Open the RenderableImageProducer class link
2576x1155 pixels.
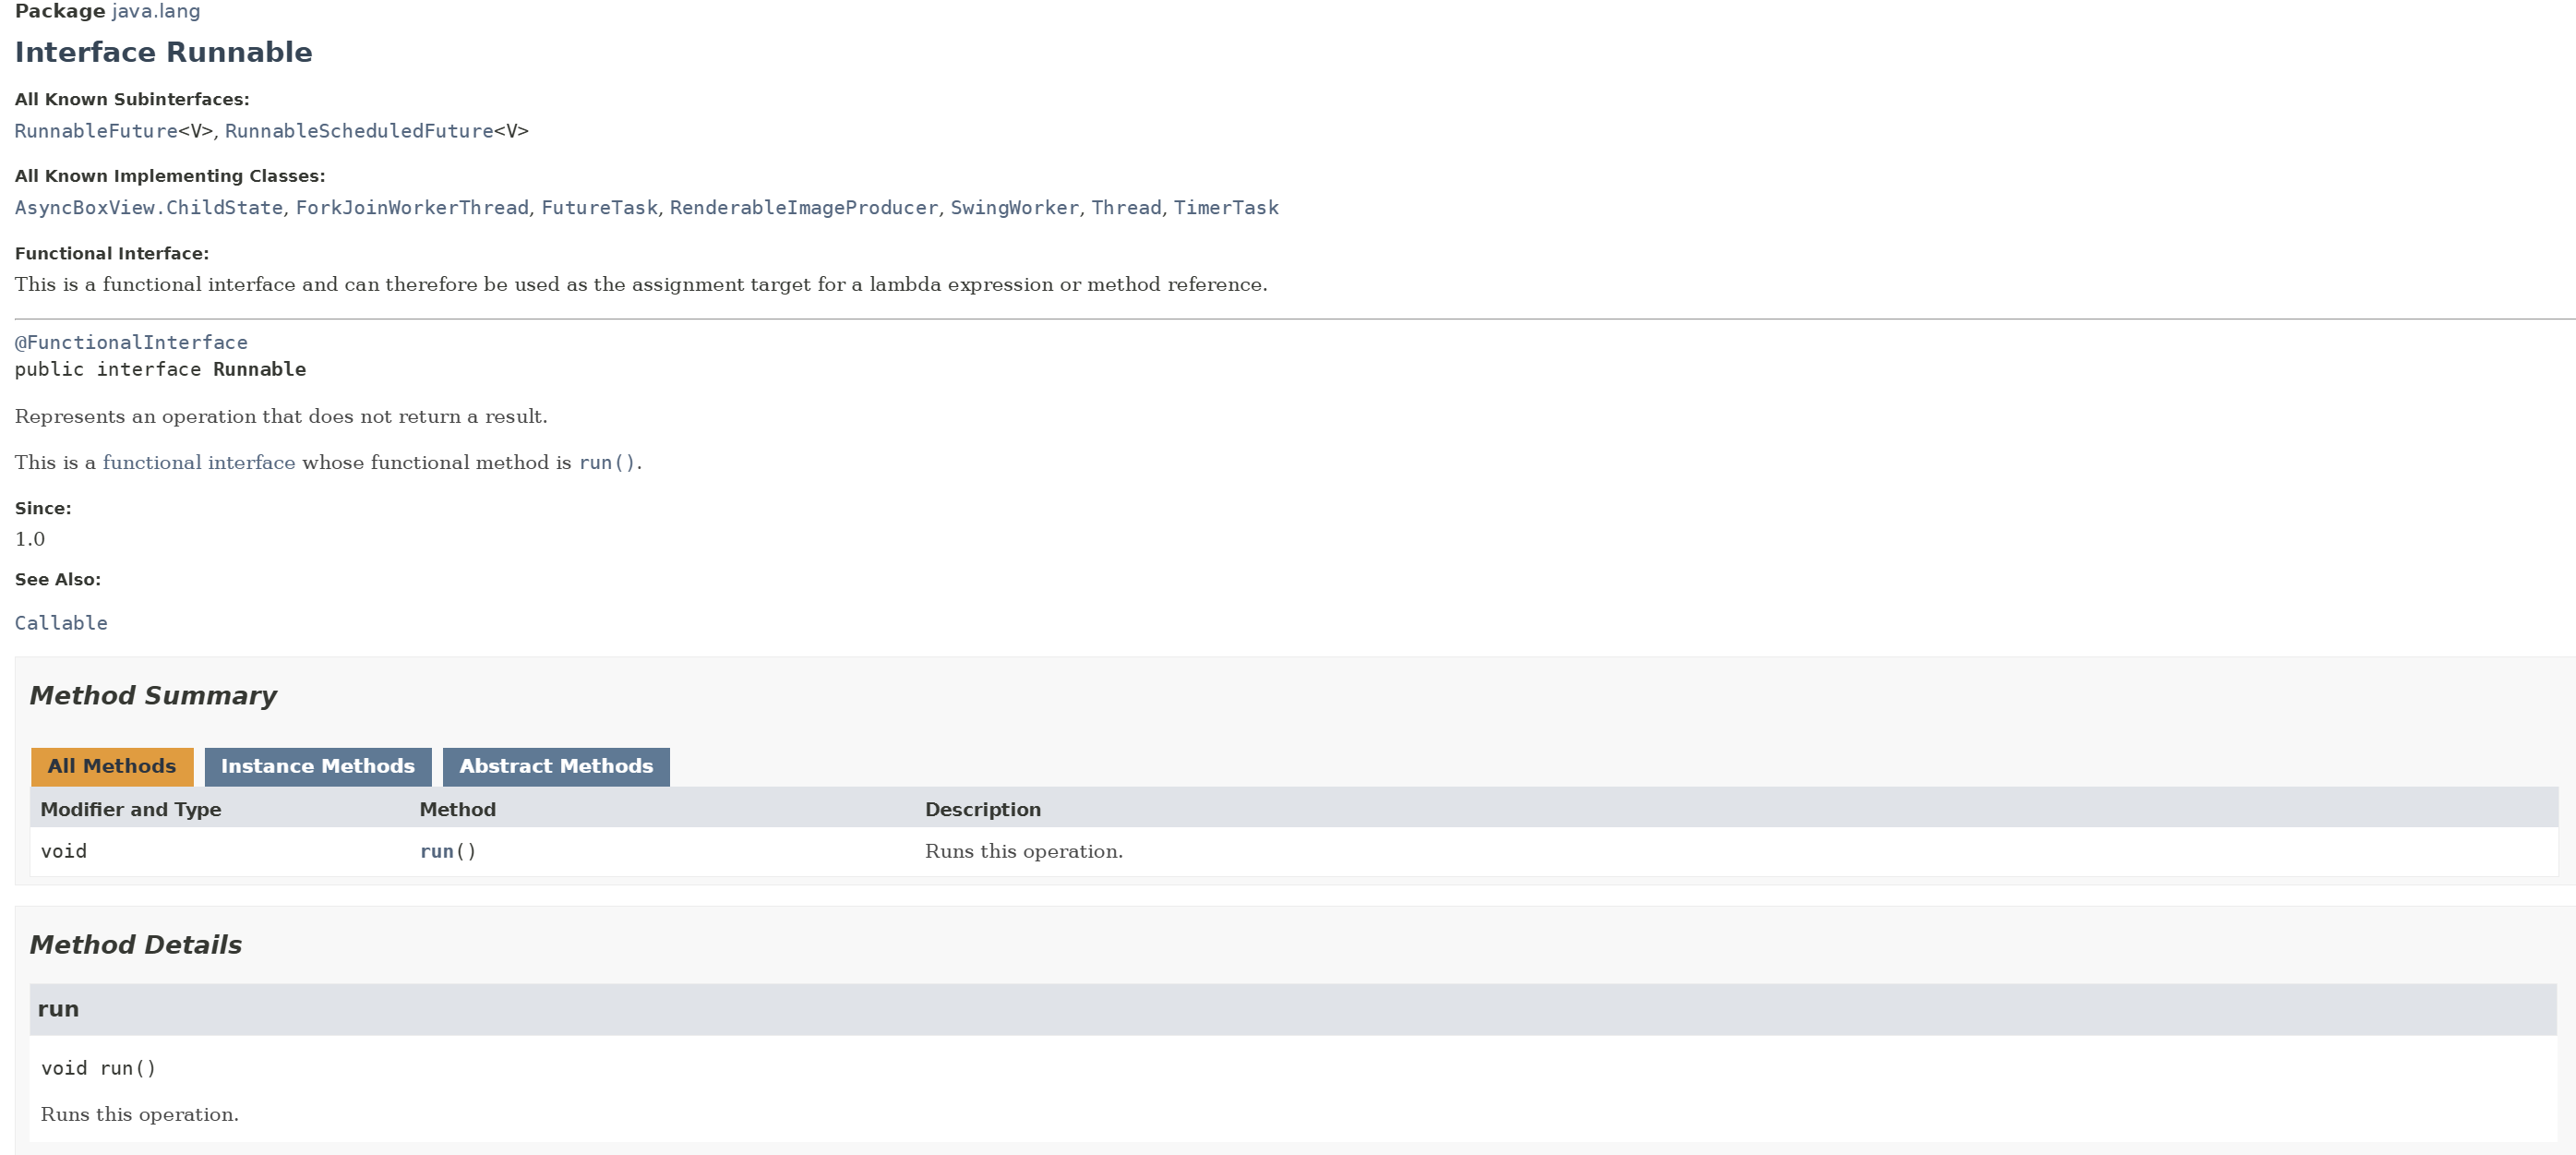click(804, 208)
